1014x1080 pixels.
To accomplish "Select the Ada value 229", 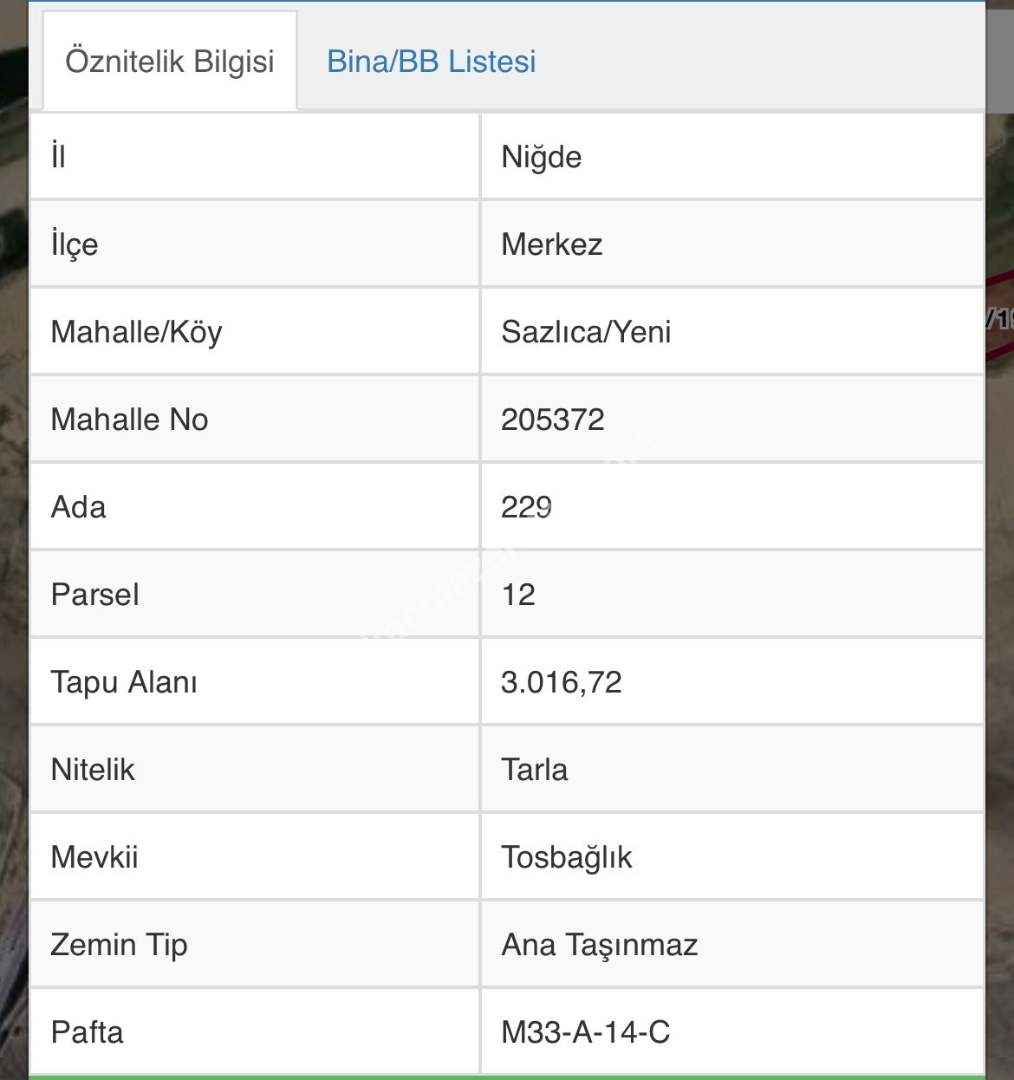I will (x=527, y=507).
